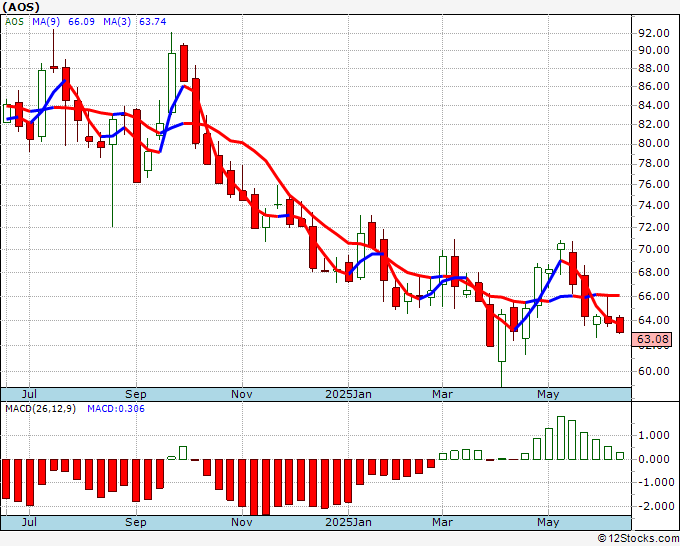This screenshot has width=680, height=546.
Task: Click the 0.000 MACD axis label
Action: 654,459
